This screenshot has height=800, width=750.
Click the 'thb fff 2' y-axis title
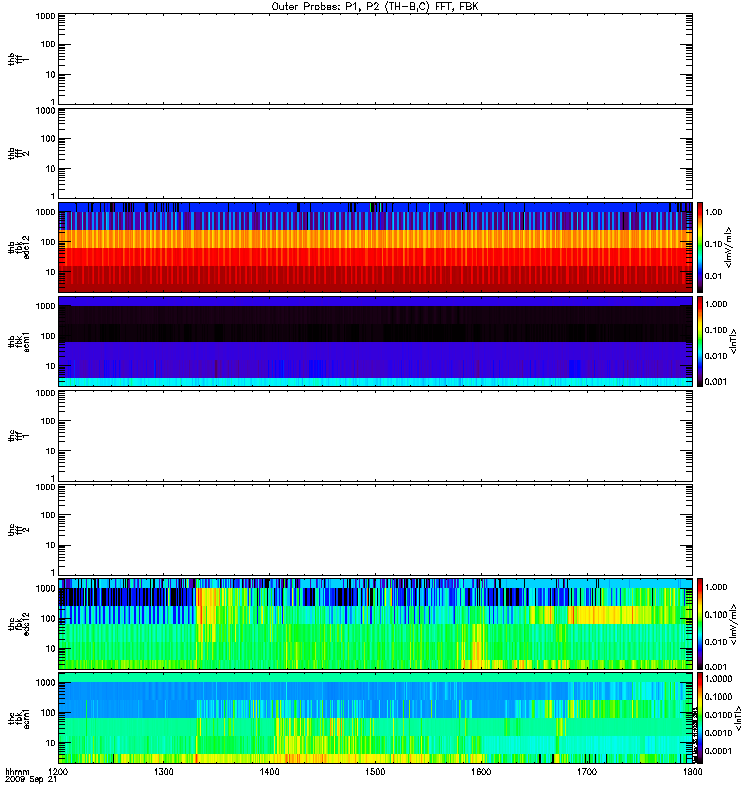tap(18, 153)
